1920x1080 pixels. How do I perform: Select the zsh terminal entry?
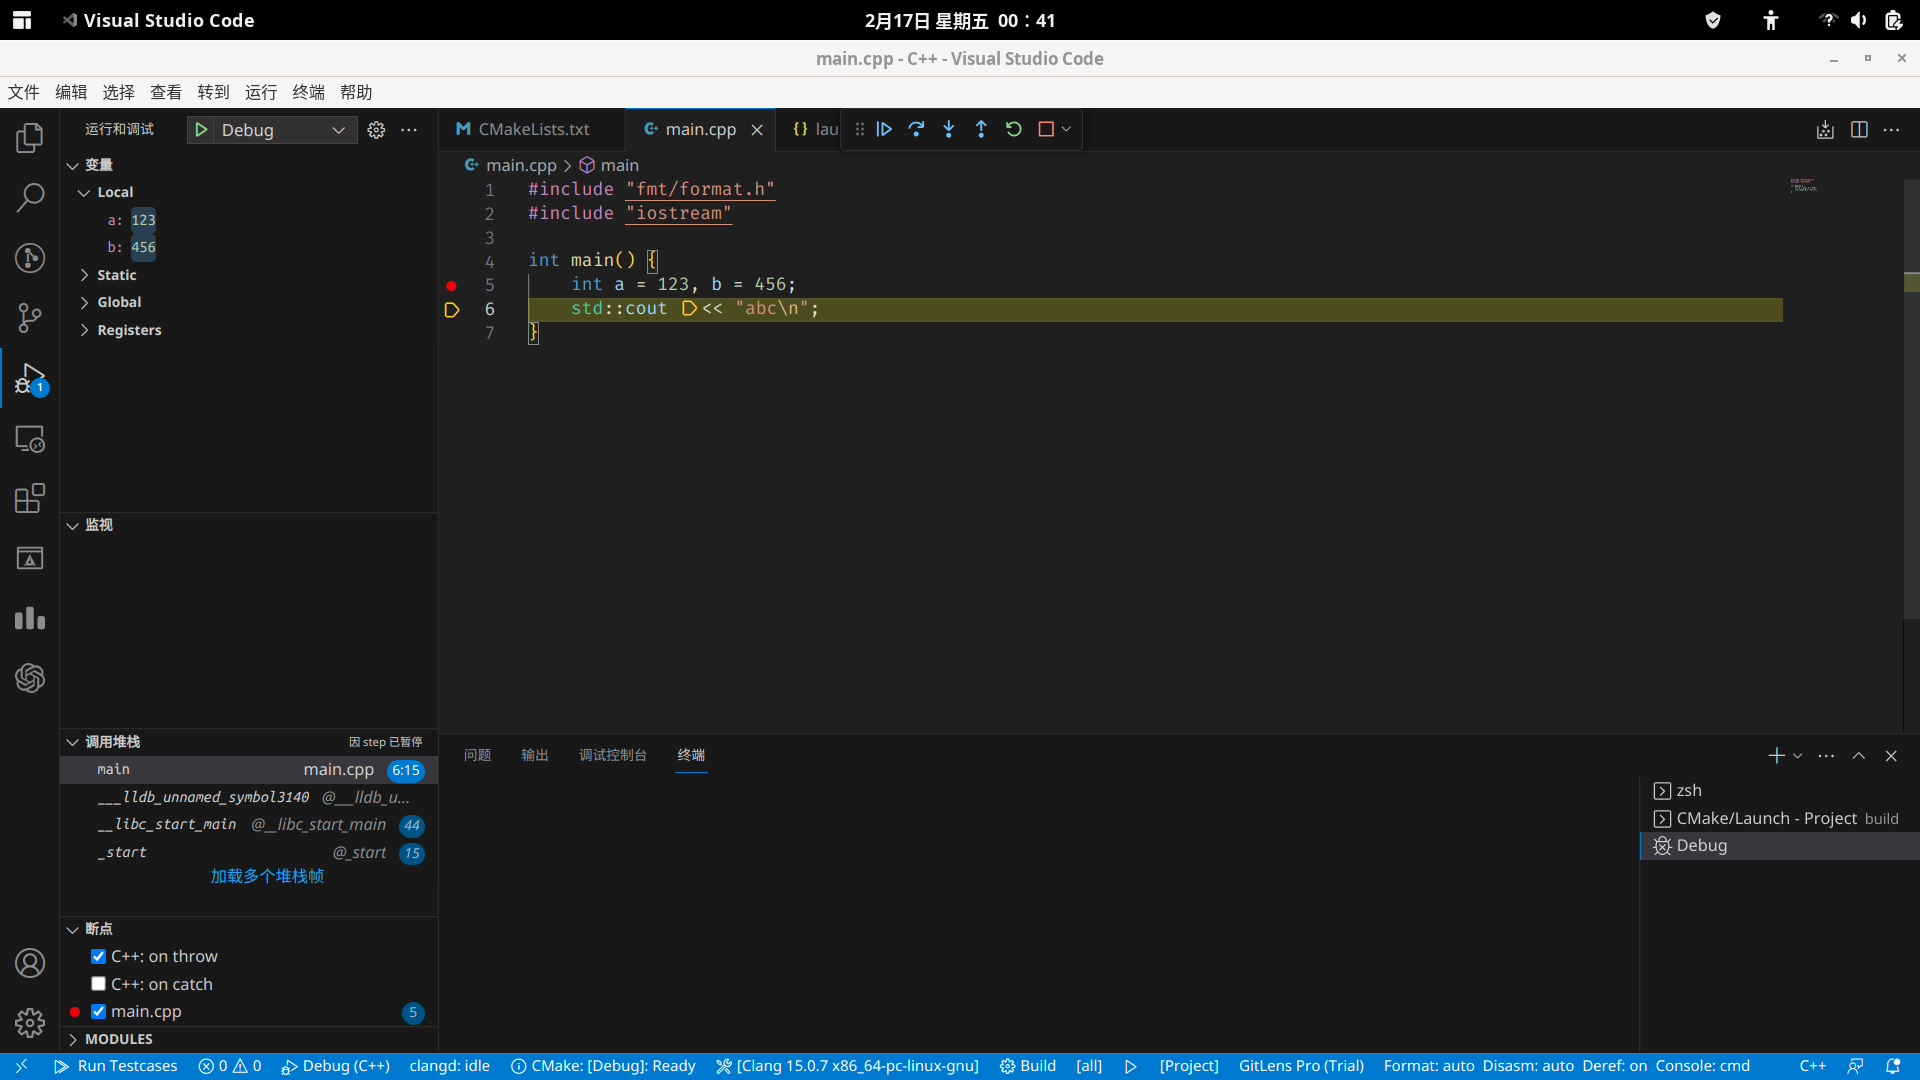point(1689,790)
